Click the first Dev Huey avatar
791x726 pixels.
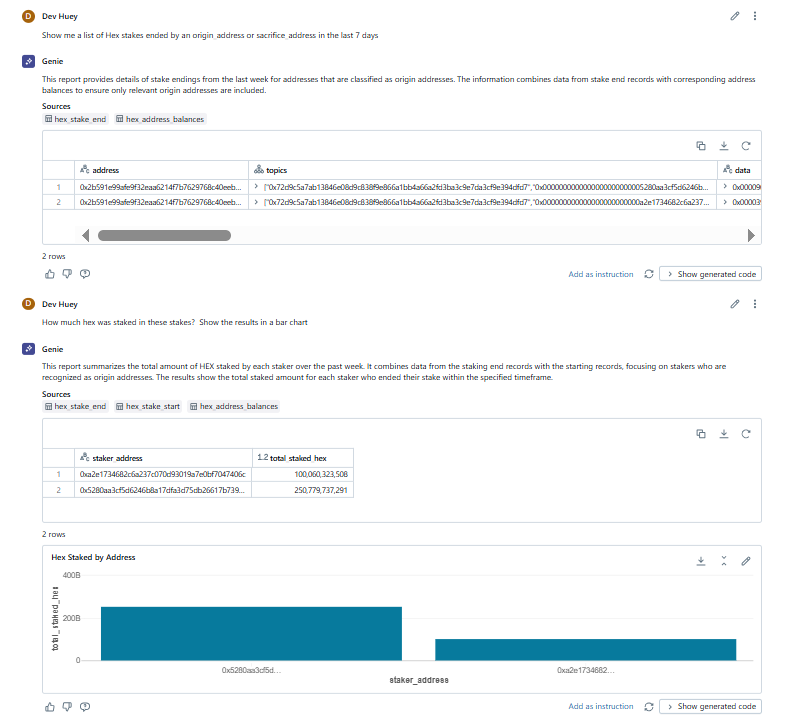point(28,16)
